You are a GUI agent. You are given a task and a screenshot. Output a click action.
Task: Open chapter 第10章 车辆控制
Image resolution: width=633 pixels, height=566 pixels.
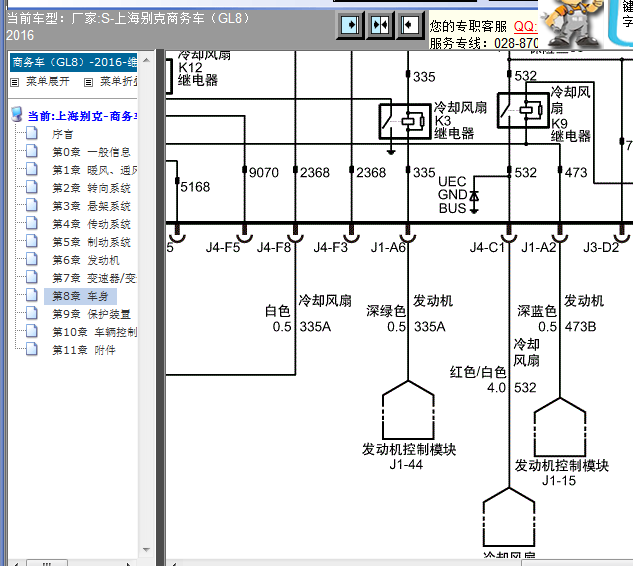tap(94, 332)
